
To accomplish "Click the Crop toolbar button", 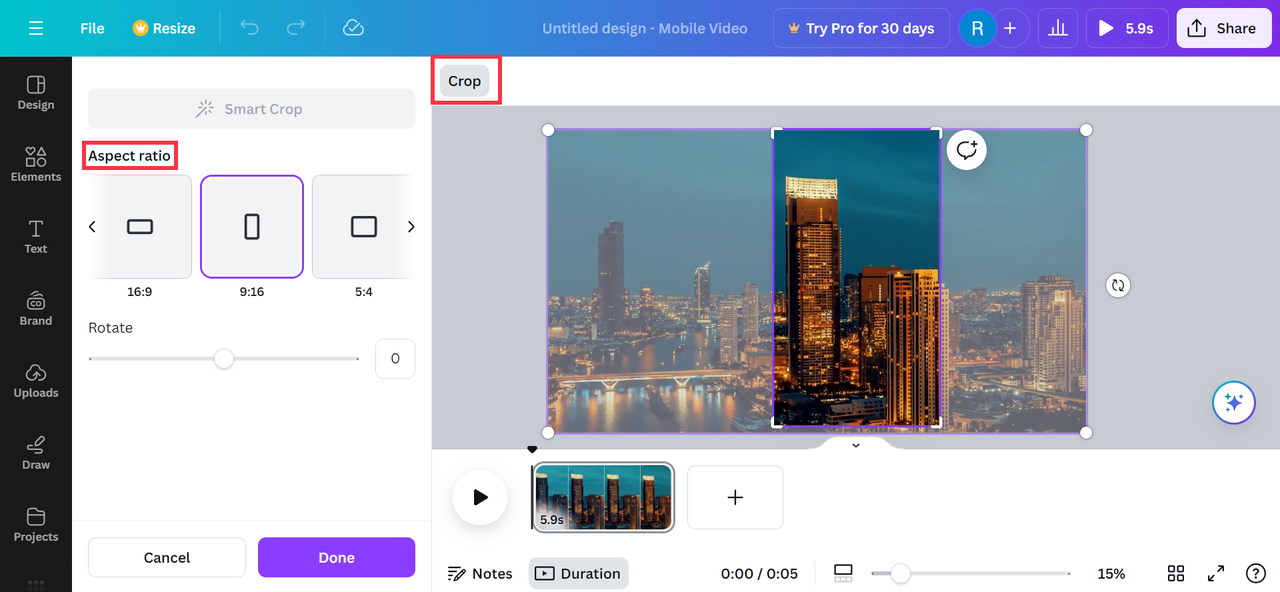I will 464,81.
